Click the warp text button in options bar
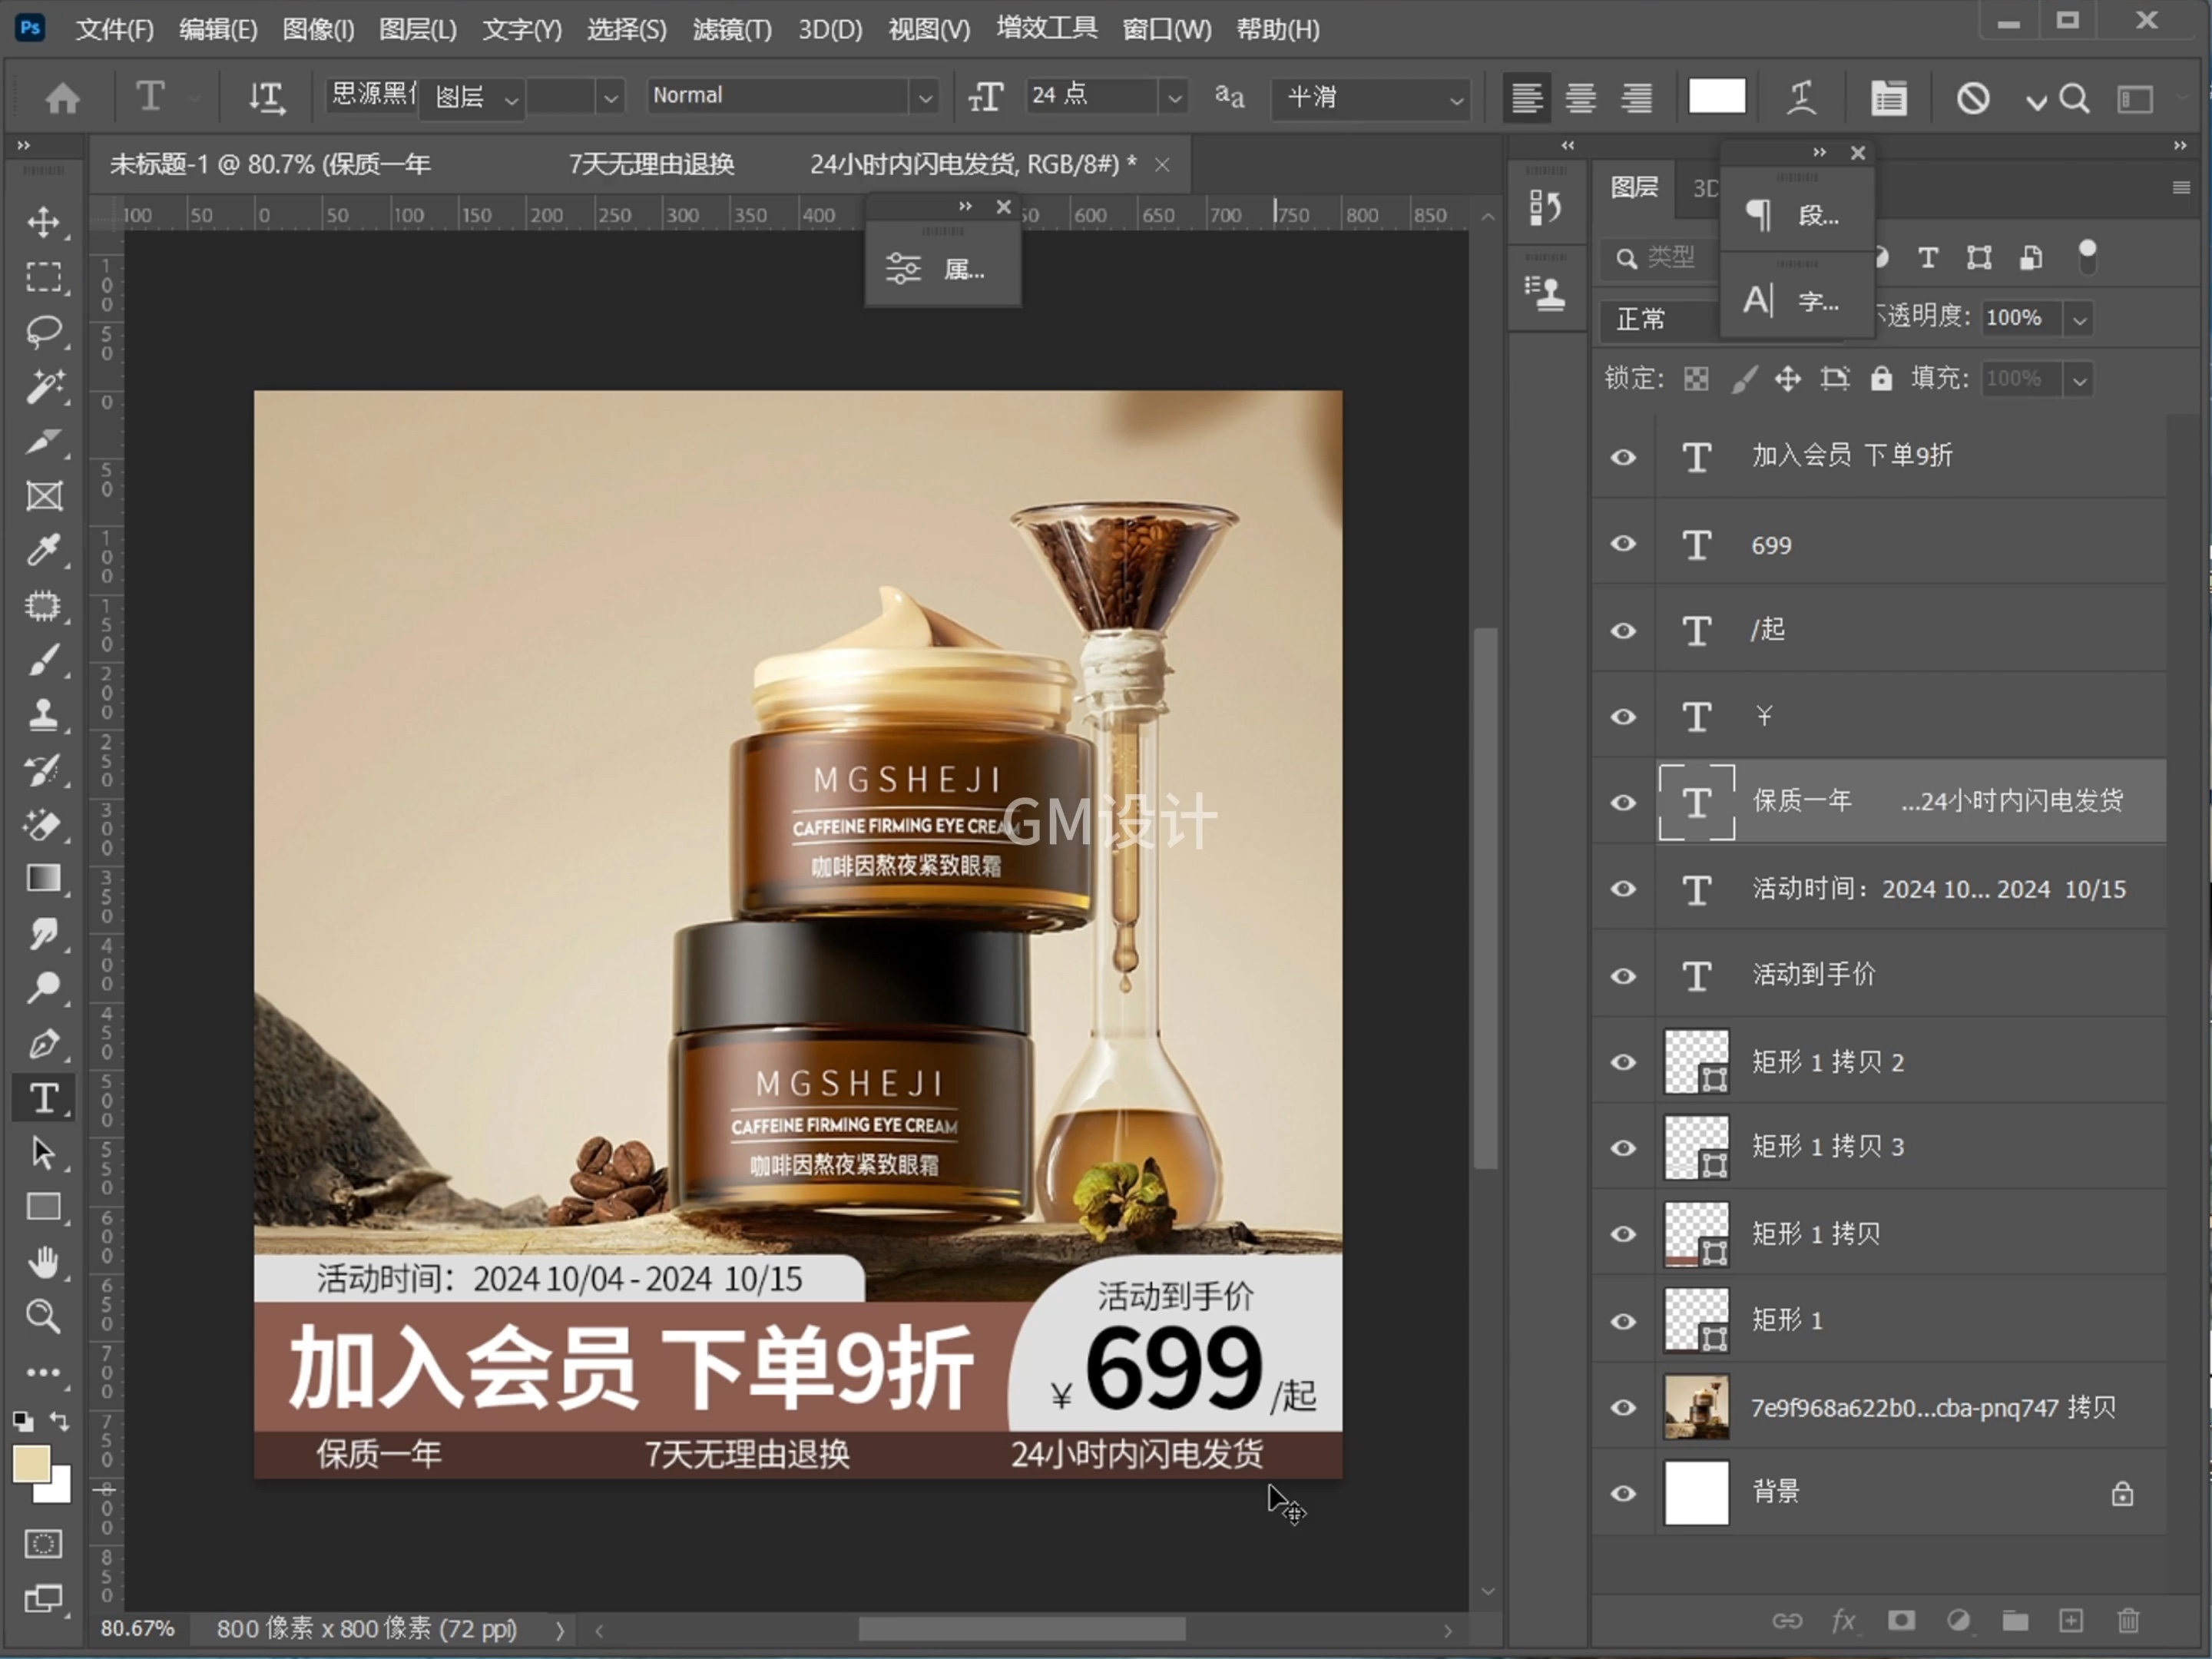 click(x=1801, y=96)
